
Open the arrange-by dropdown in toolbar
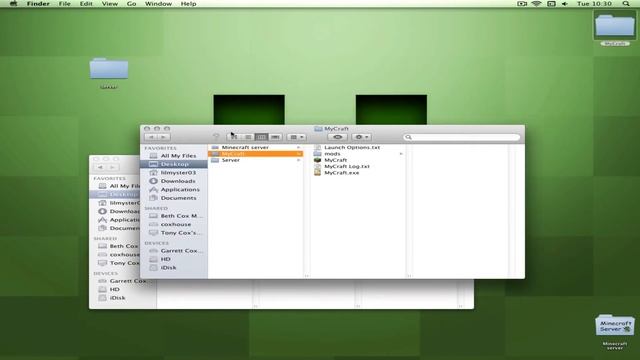point(296,137)
